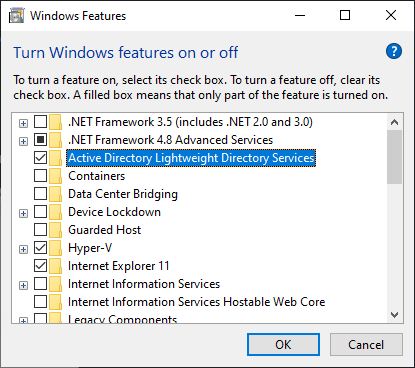Select folder icon beside .NET Framework 4.8 Advanced Services
Screen dimensions: 415x368
coord(55,140)
